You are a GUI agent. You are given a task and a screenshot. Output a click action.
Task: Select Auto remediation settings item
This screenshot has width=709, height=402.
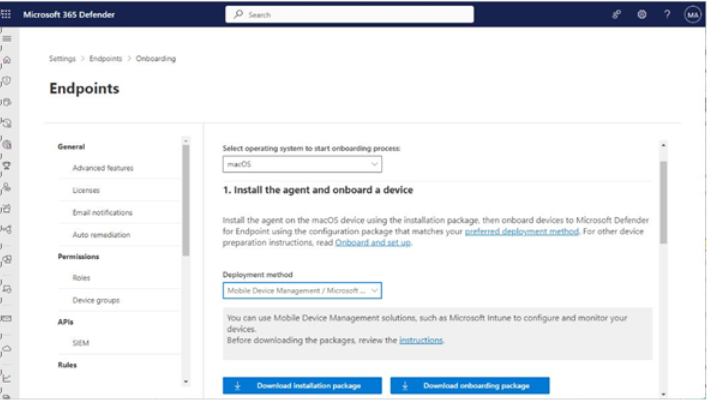(101, 235)
